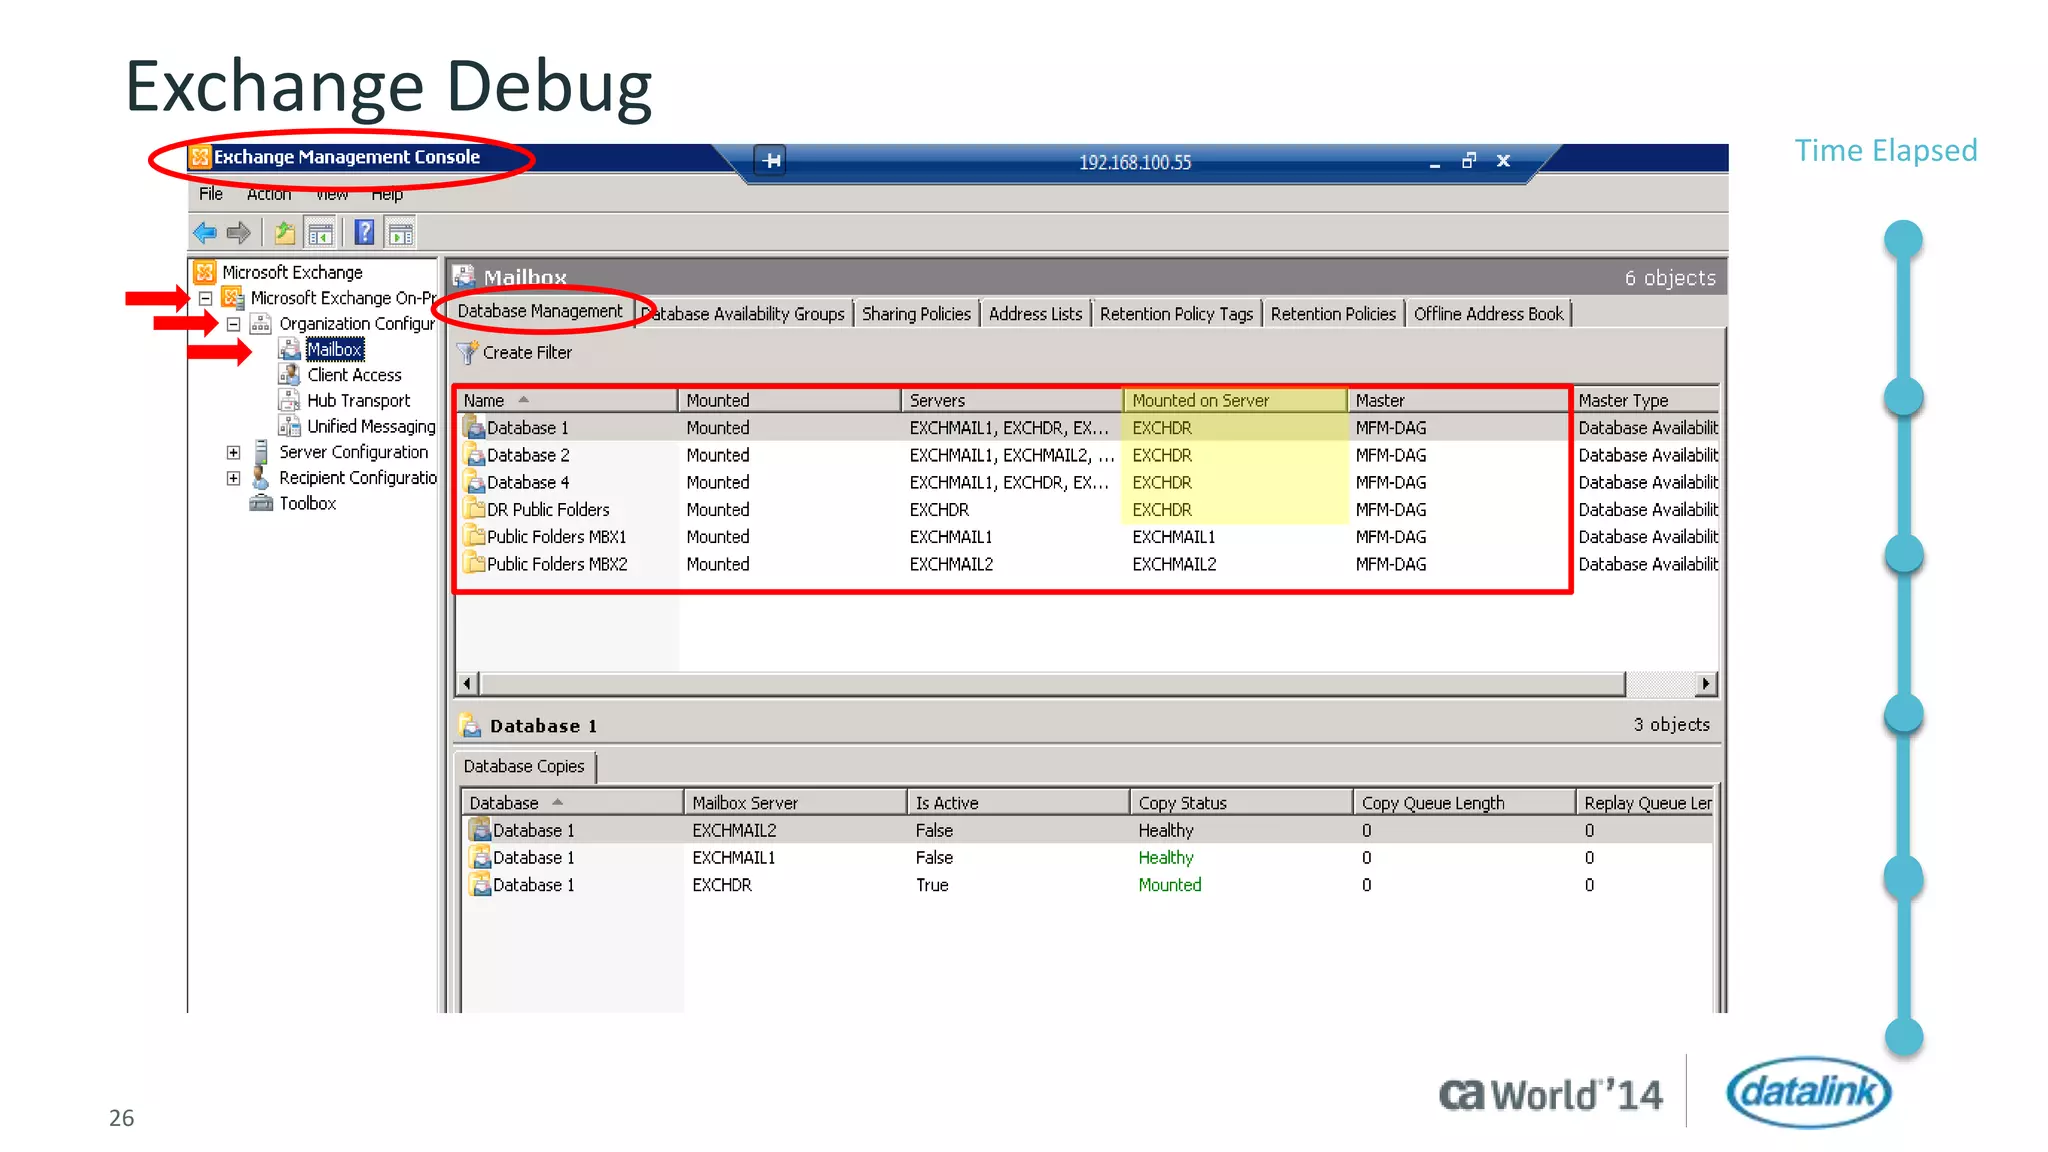Click the Client Access tree icon

pos(289,375)
